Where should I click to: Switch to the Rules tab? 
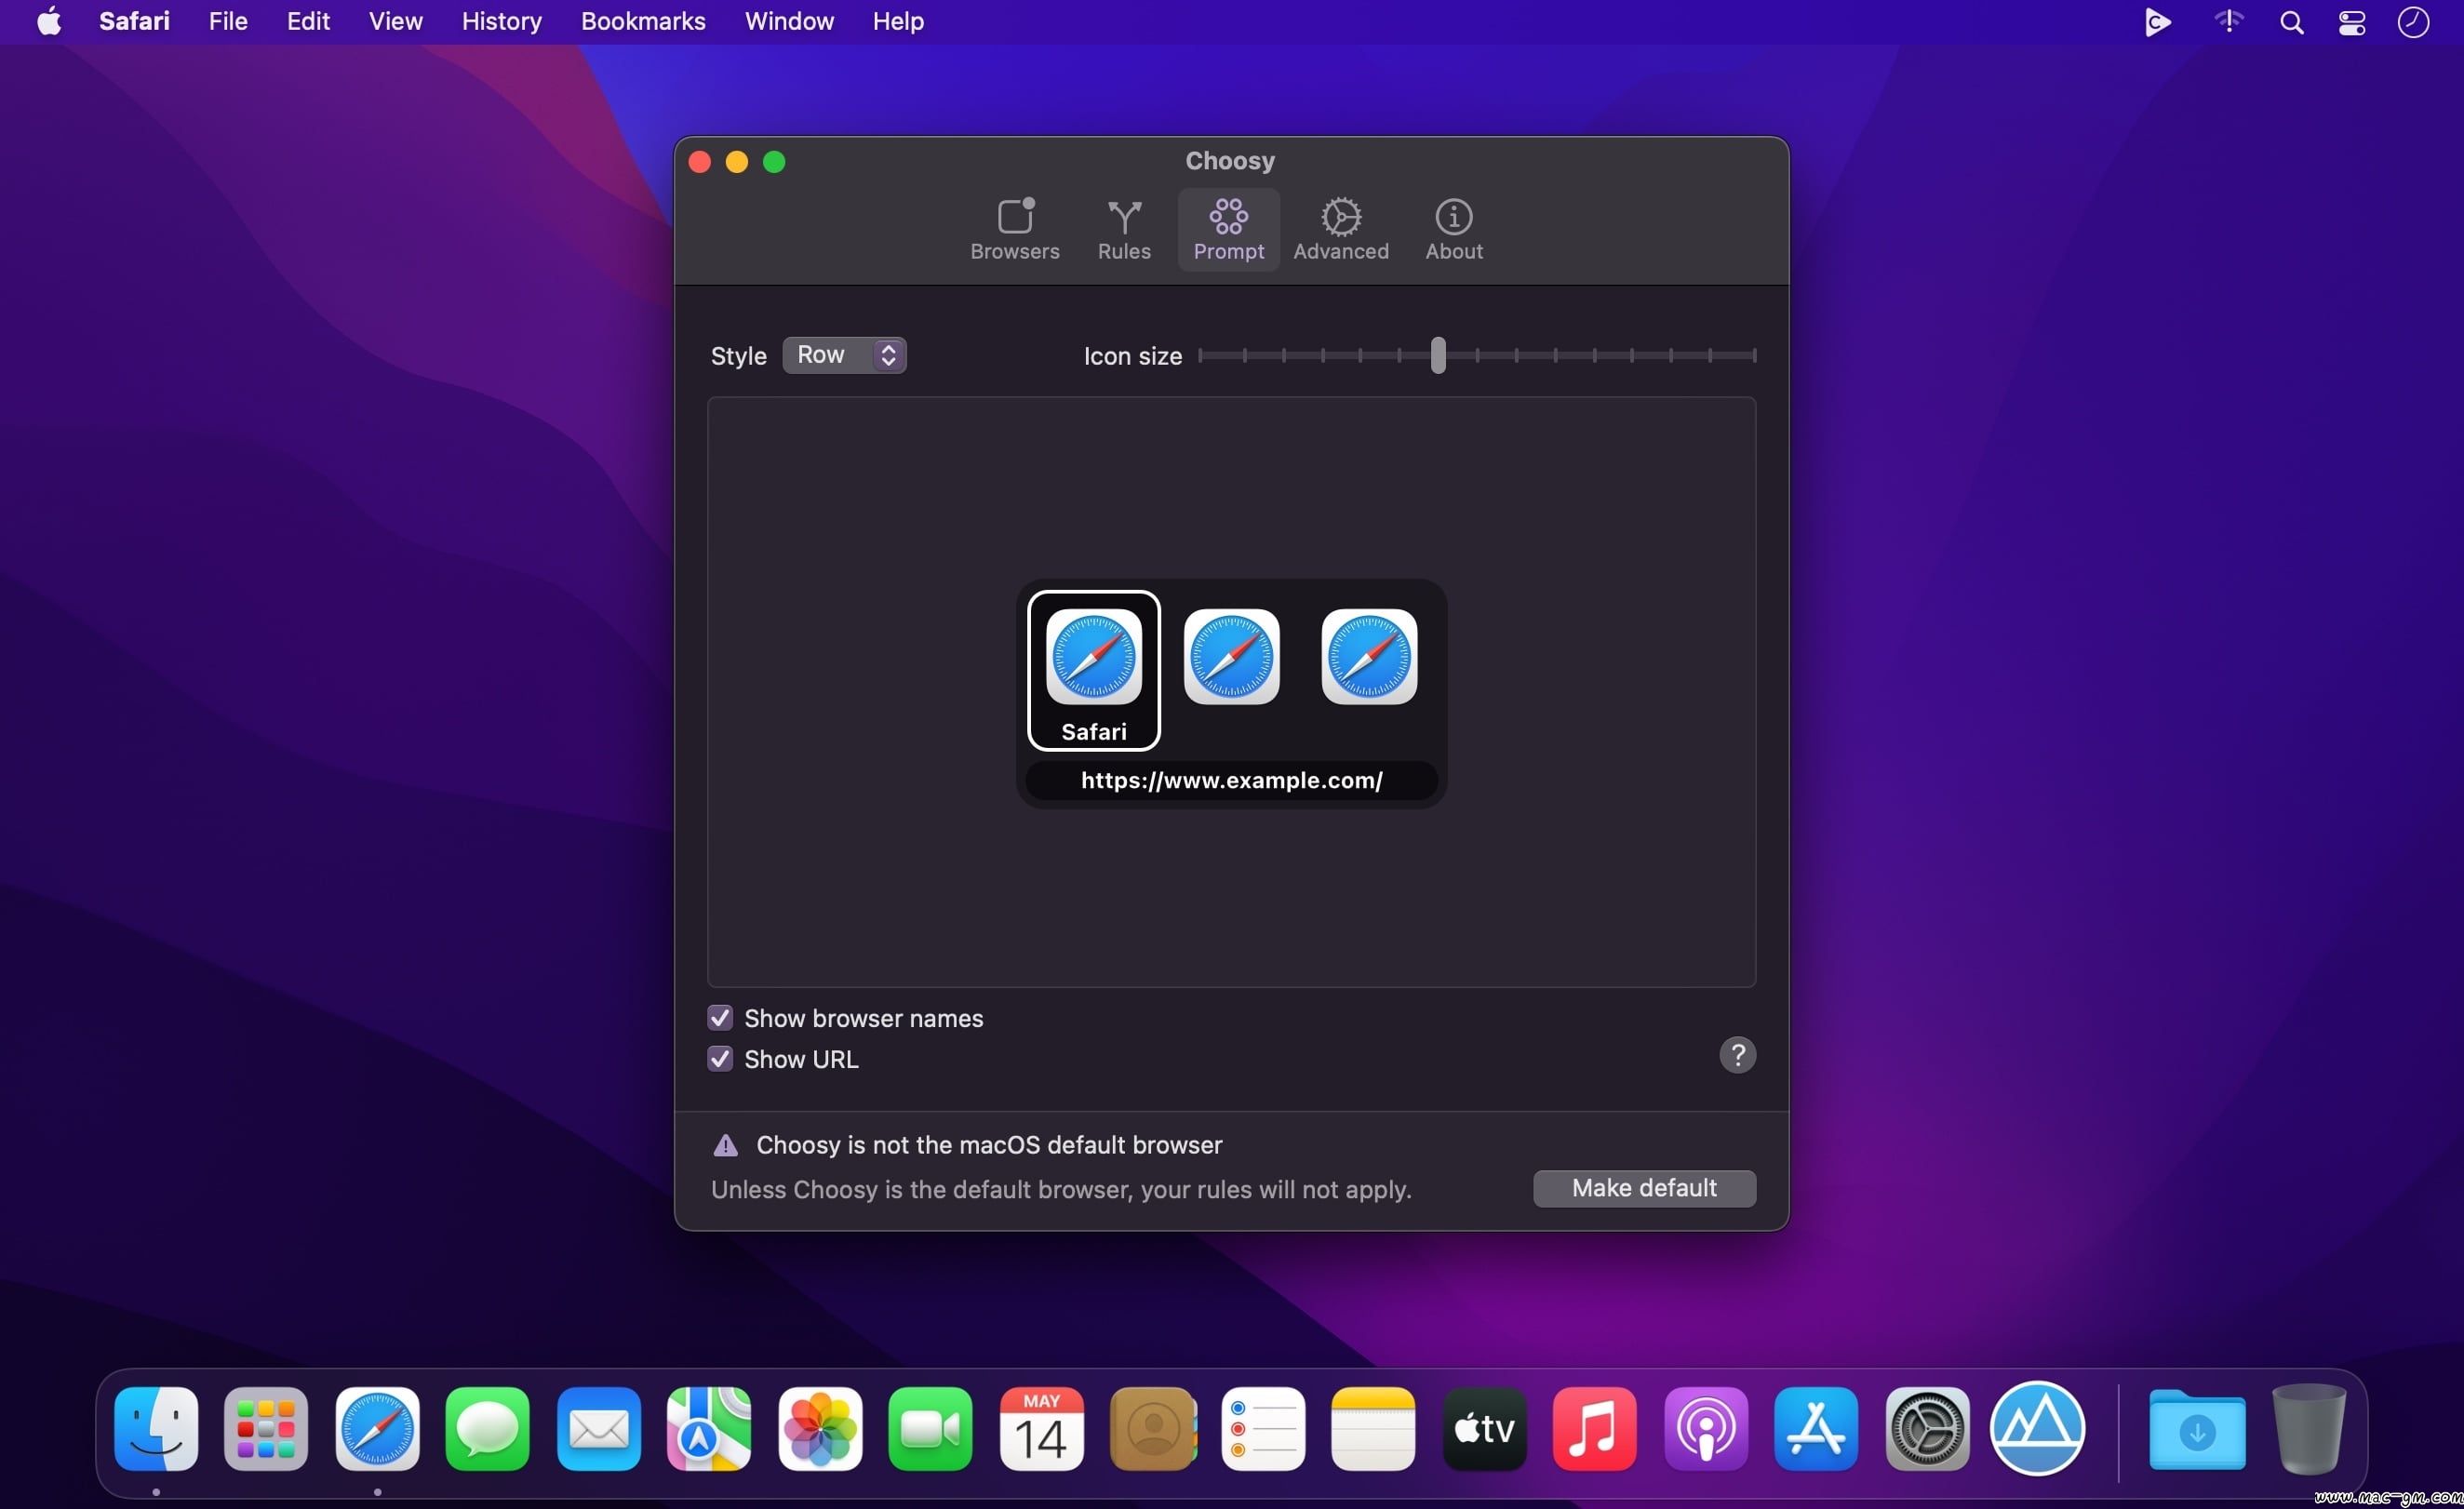click(1124, 229)
